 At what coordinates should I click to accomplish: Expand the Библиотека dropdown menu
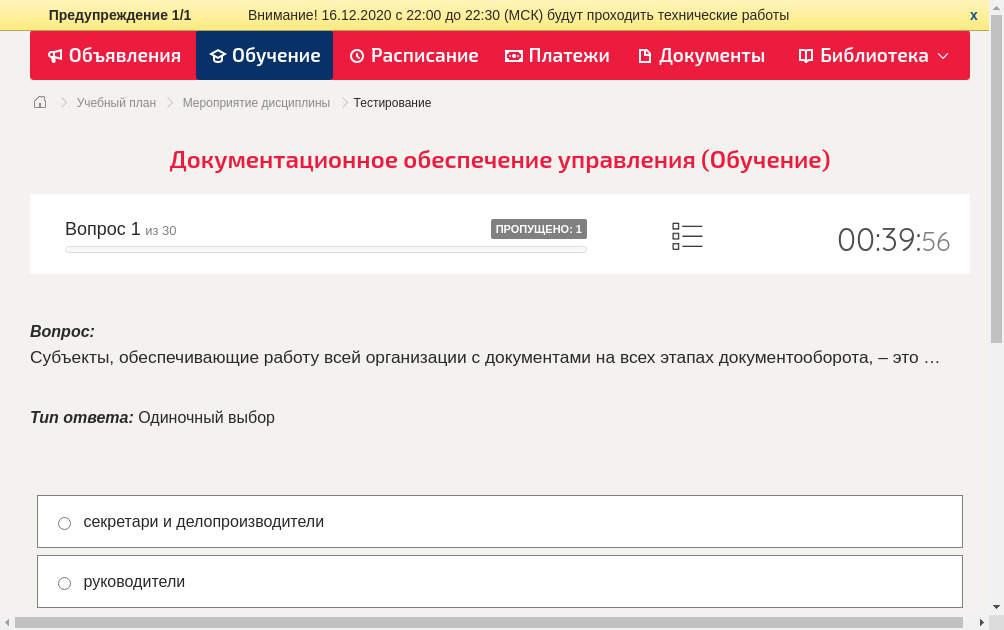point(942,56)
